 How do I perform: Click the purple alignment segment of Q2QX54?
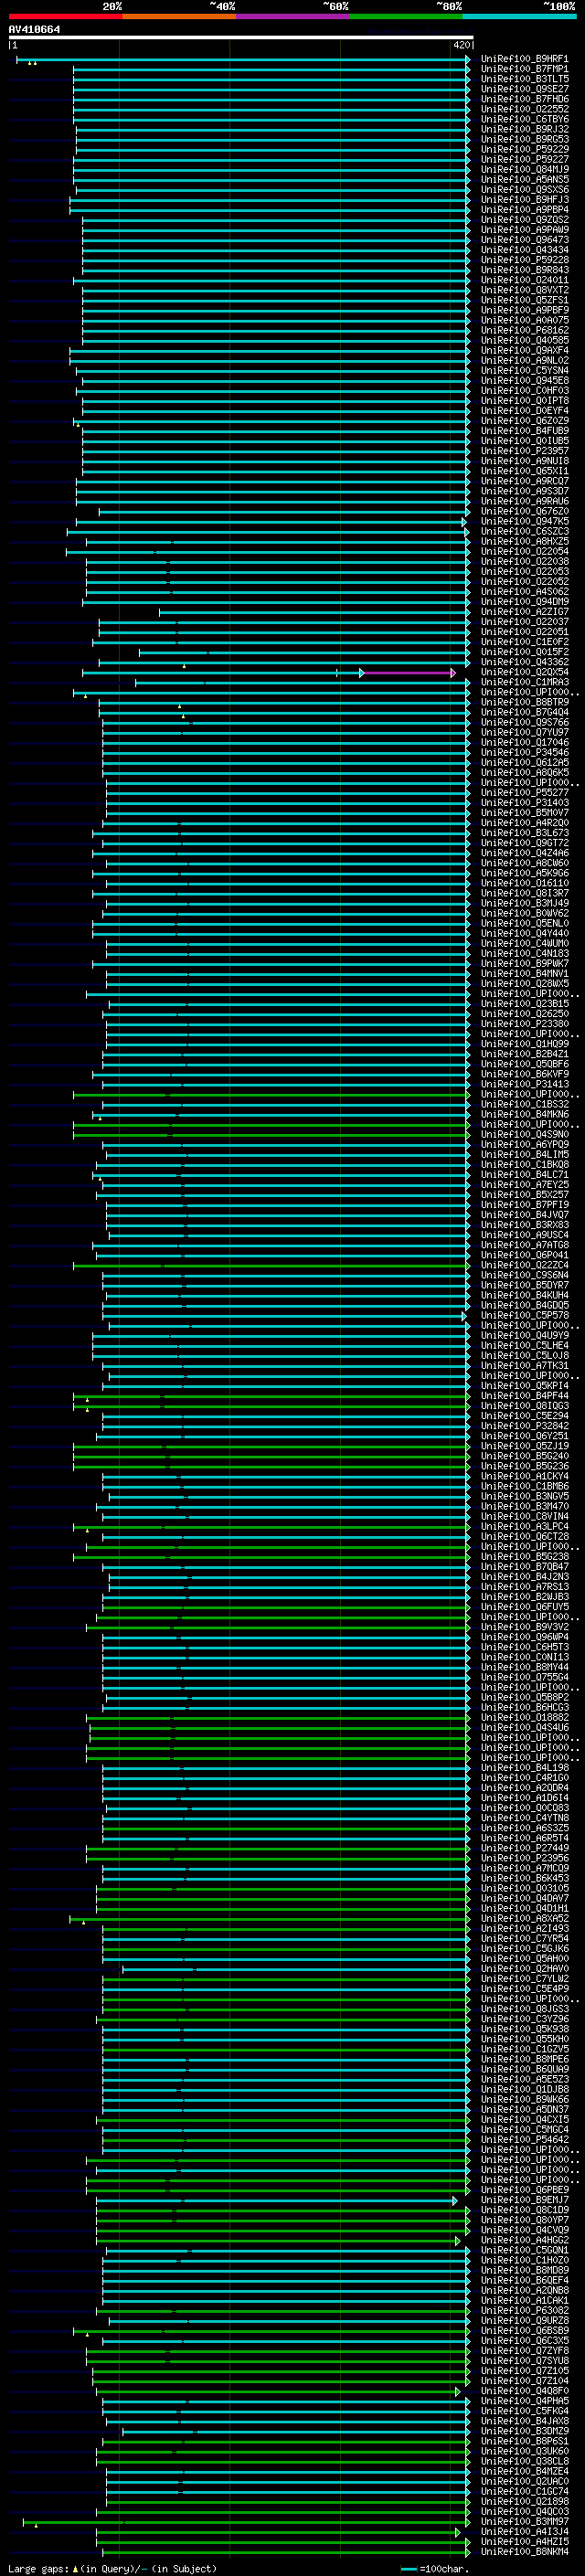tap(408, 673)
